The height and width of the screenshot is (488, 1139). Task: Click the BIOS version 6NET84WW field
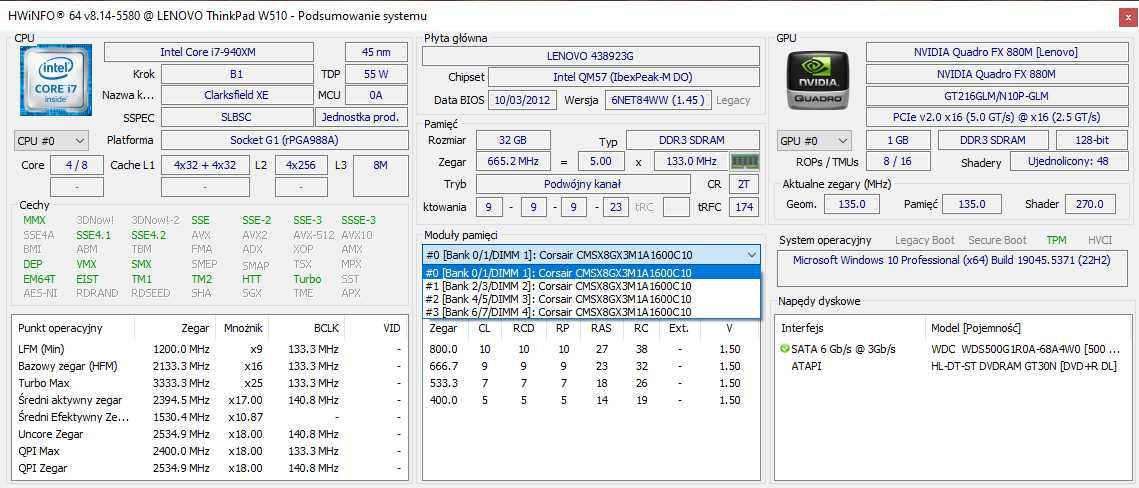(657, 100)
